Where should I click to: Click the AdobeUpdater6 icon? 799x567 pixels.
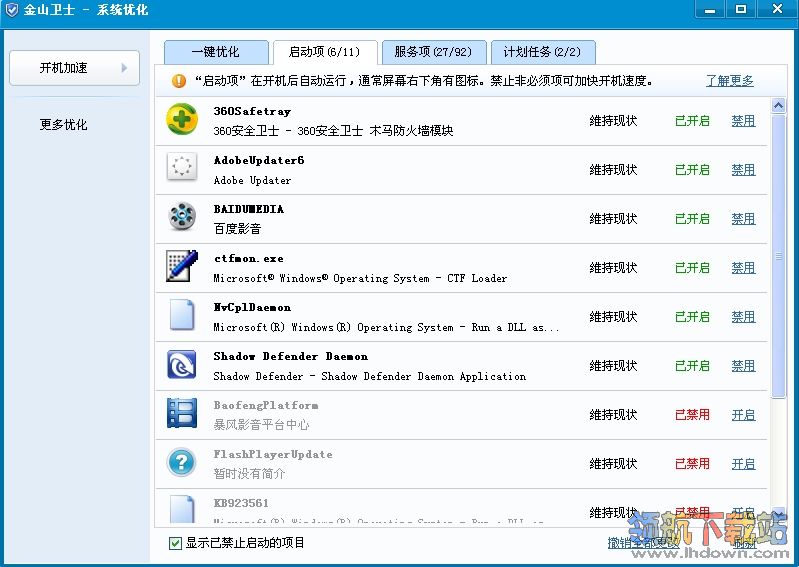[182, 167]
